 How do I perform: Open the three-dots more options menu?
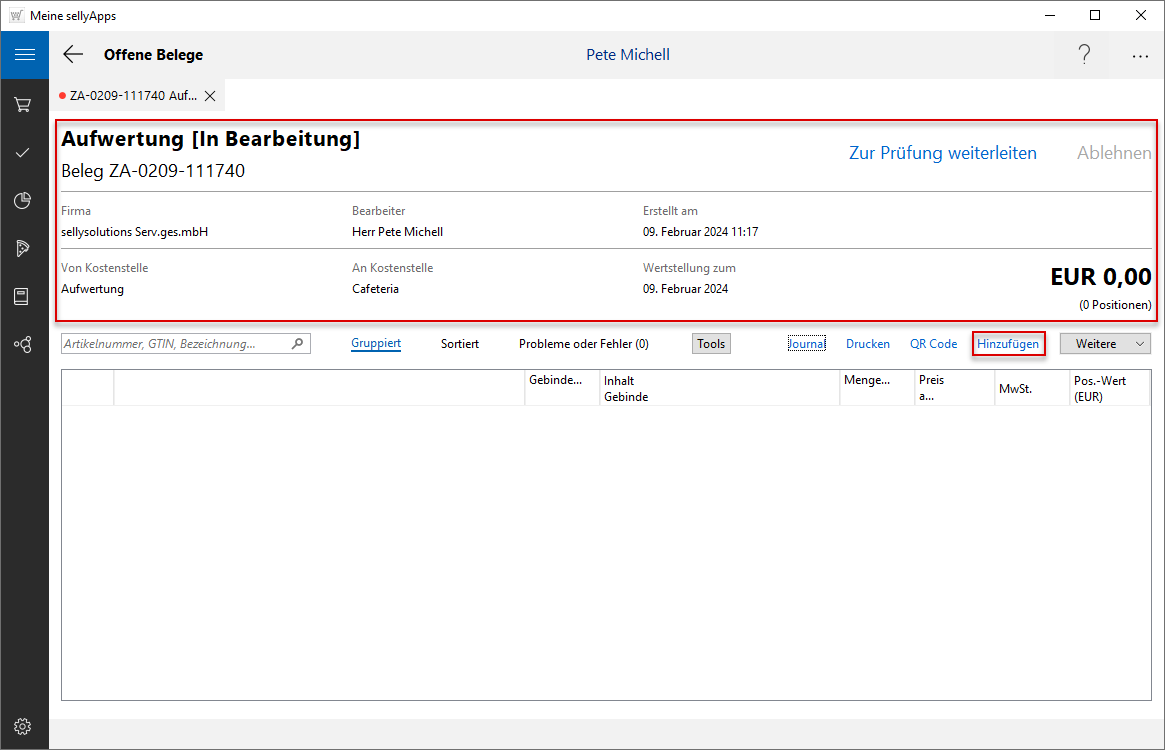tap(1140, 56)
